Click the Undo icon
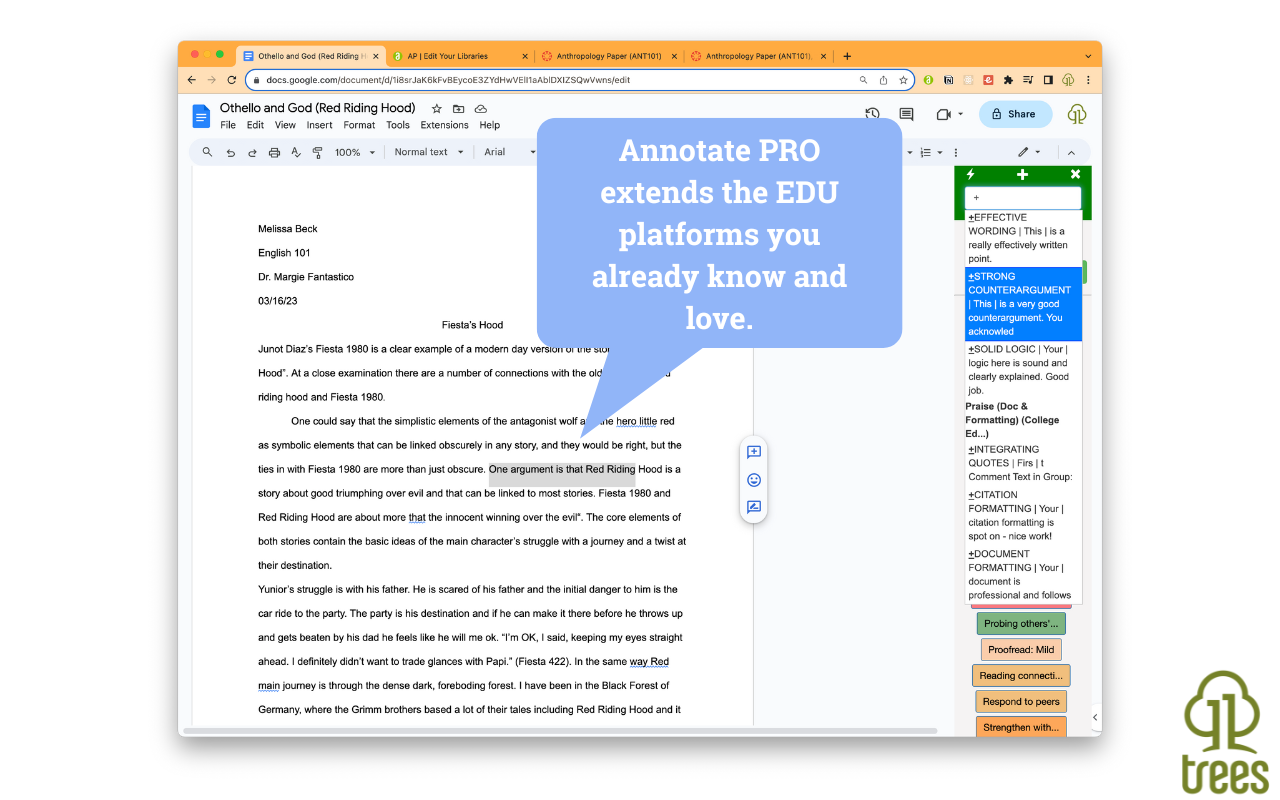1280x800 pixels. pos(230,152)
